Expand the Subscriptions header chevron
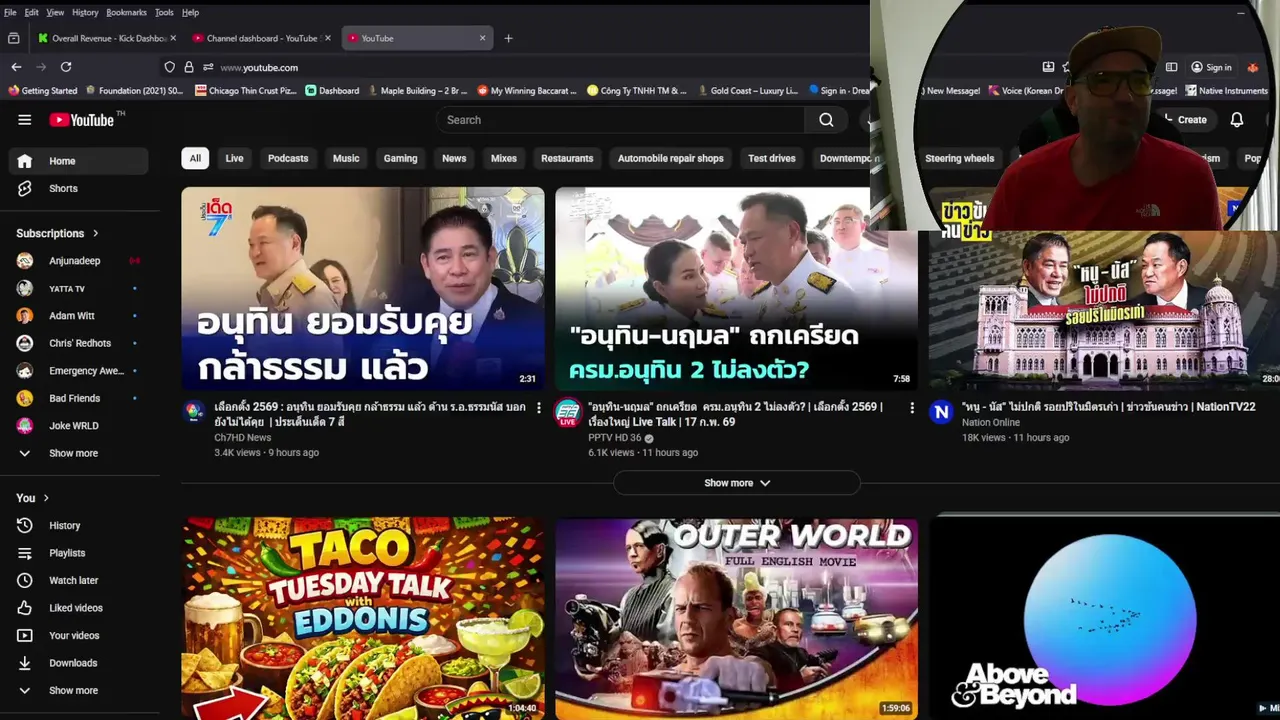This screenshot has height=720, width=1280. tap(96, 233)
